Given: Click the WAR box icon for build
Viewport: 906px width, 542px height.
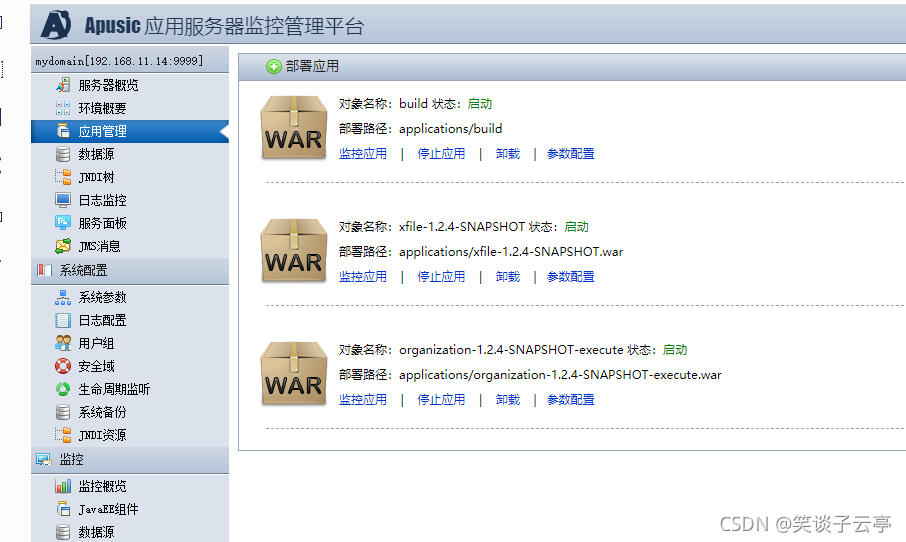Looking at the screenshot, I should tap(294, 128).
